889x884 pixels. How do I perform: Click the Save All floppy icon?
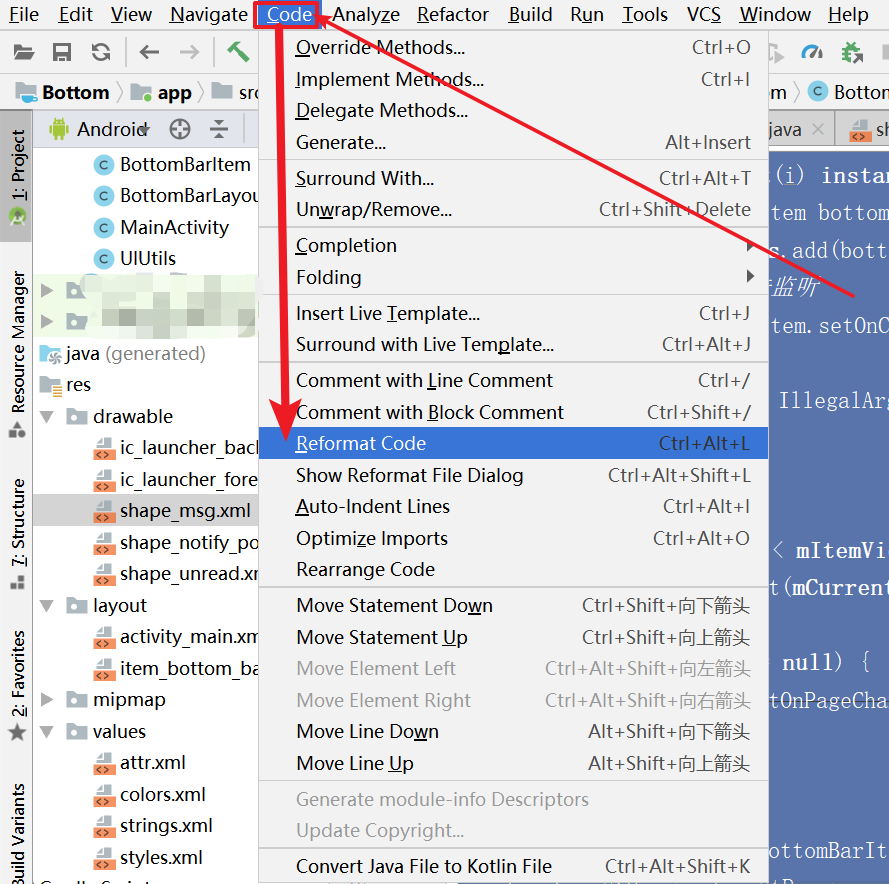(x=62, y=53)
